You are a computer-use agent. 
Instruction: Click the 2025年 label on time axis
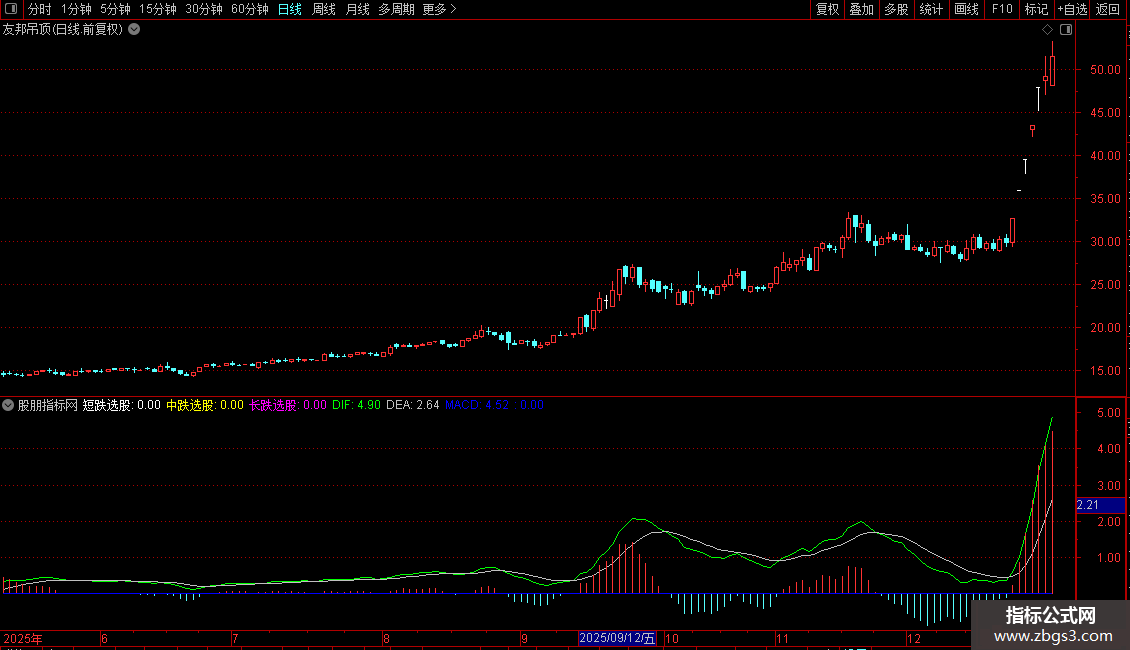pyautogui.click(x=23, y=638)
